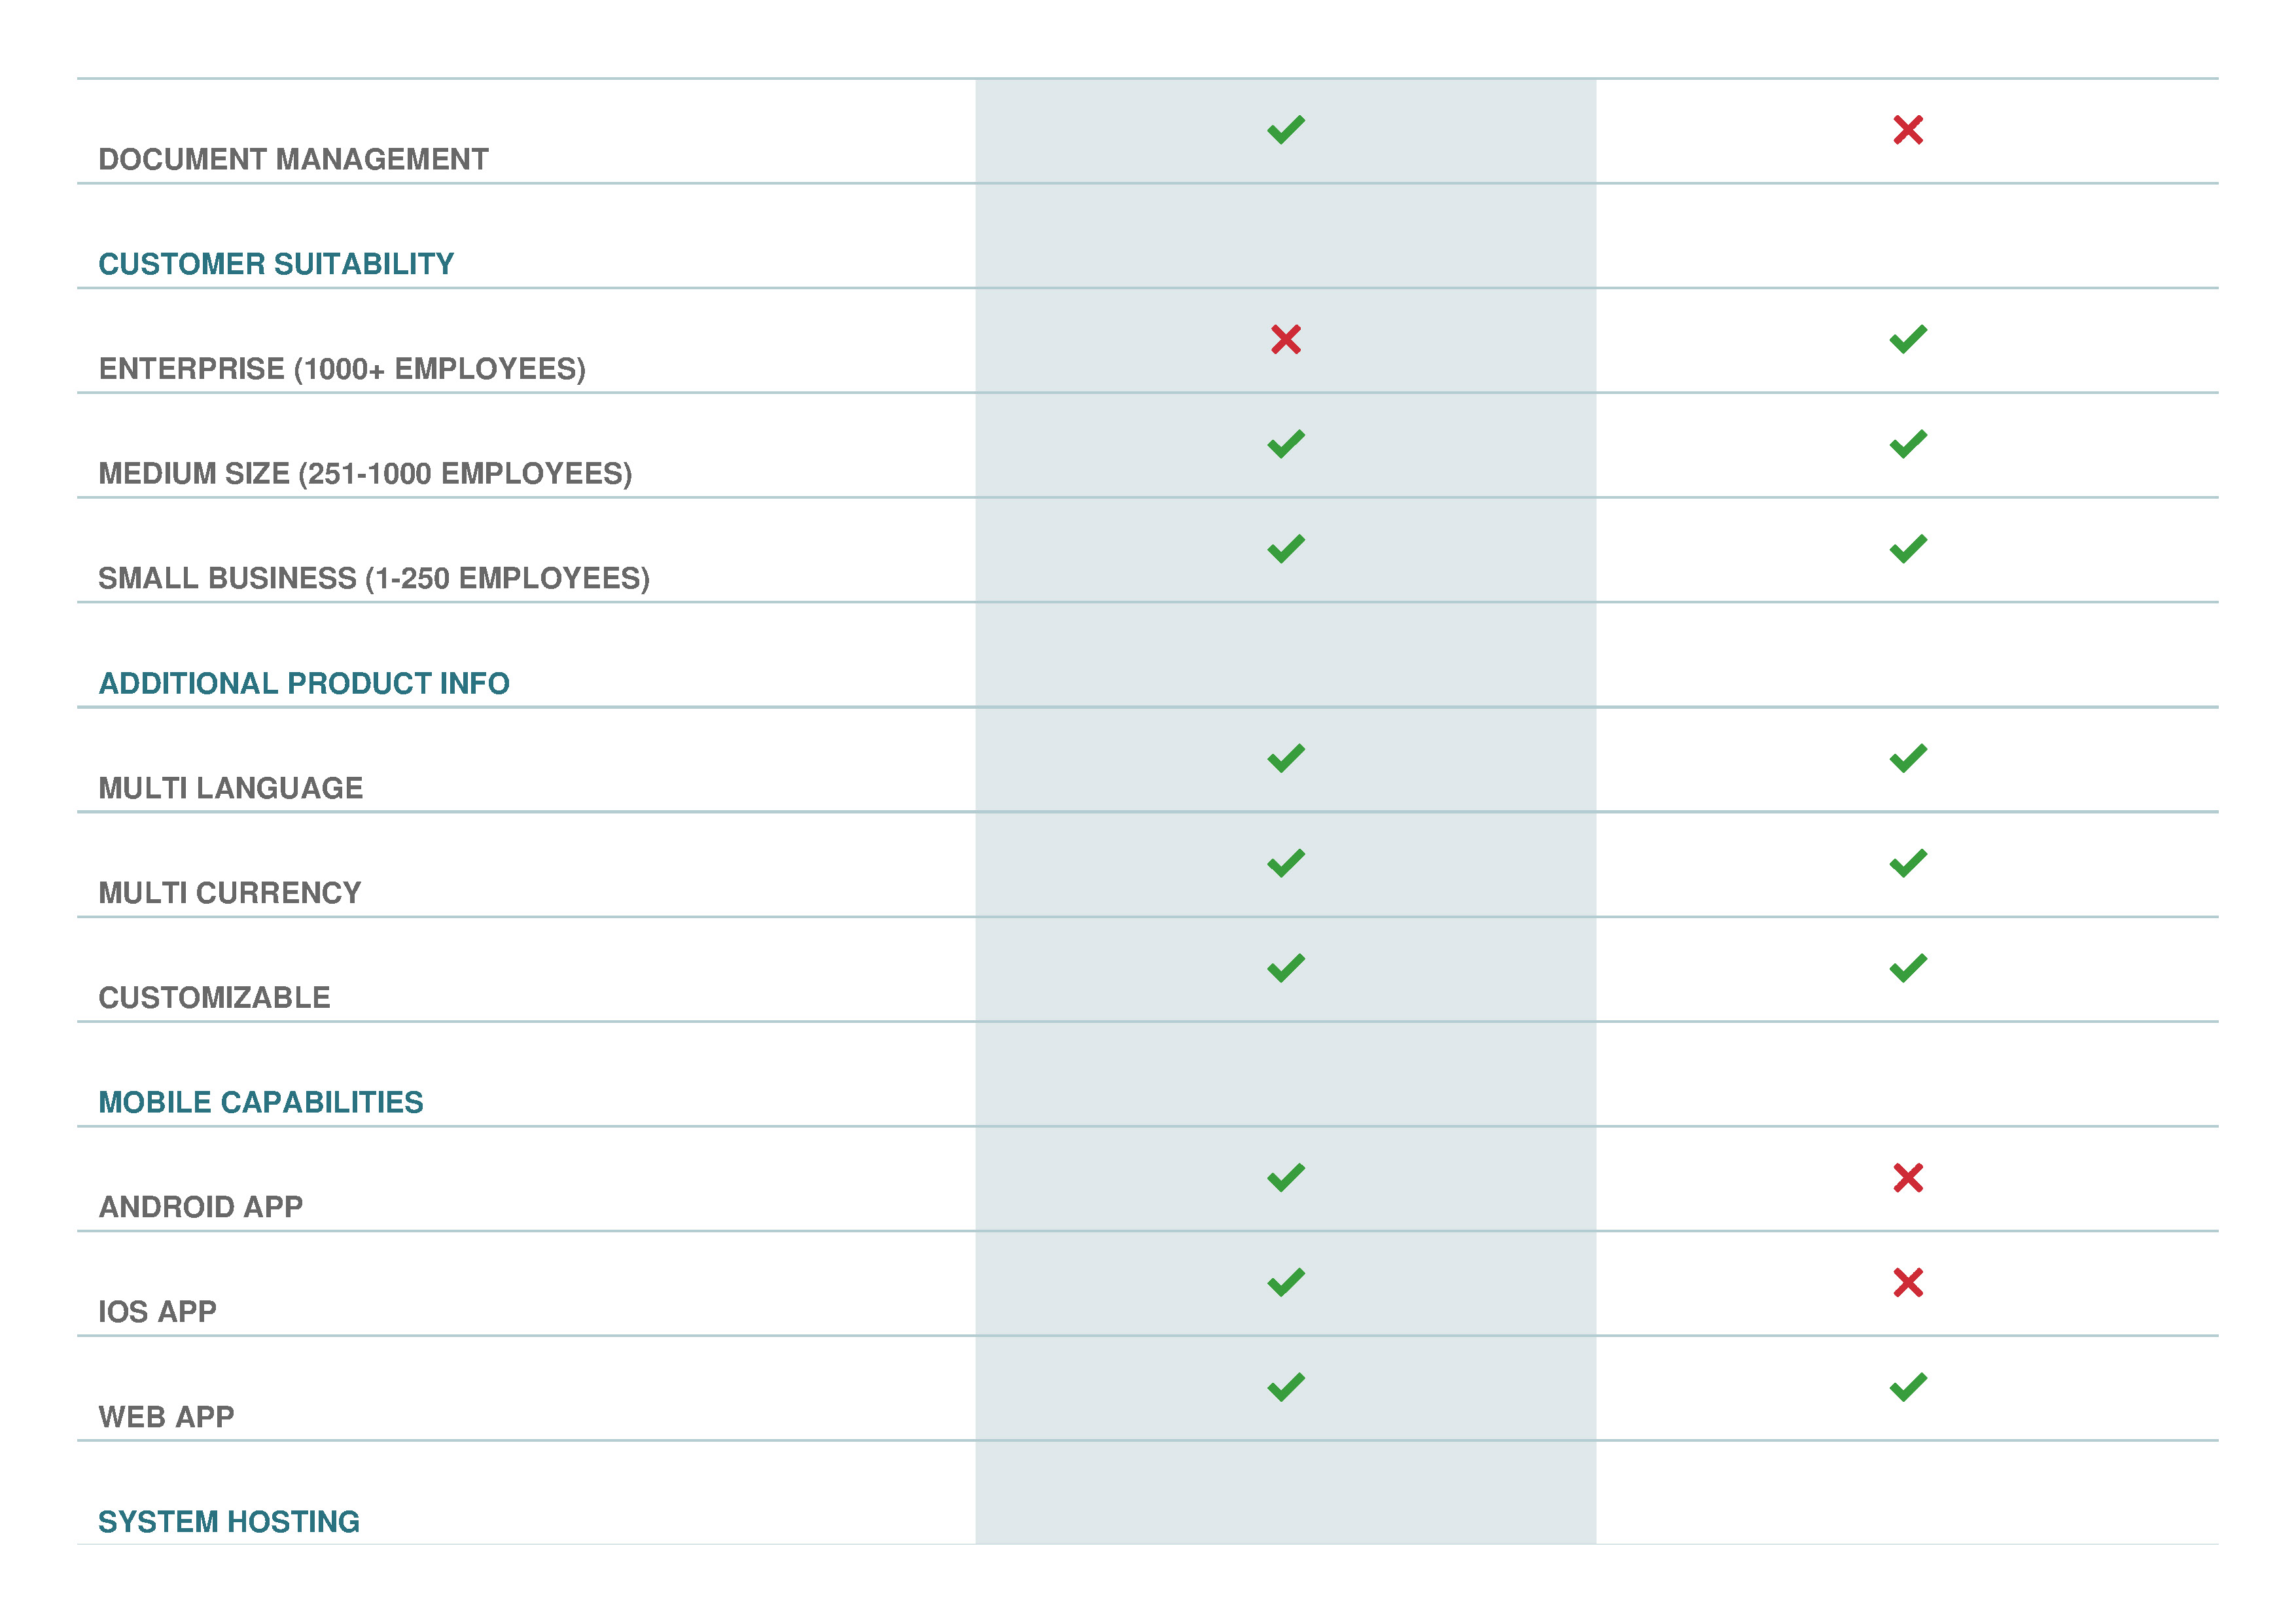The width and height of the screenshot is (2296, 1623).
Task: Select the Additional Product Info heading
Action: point(304,683)
